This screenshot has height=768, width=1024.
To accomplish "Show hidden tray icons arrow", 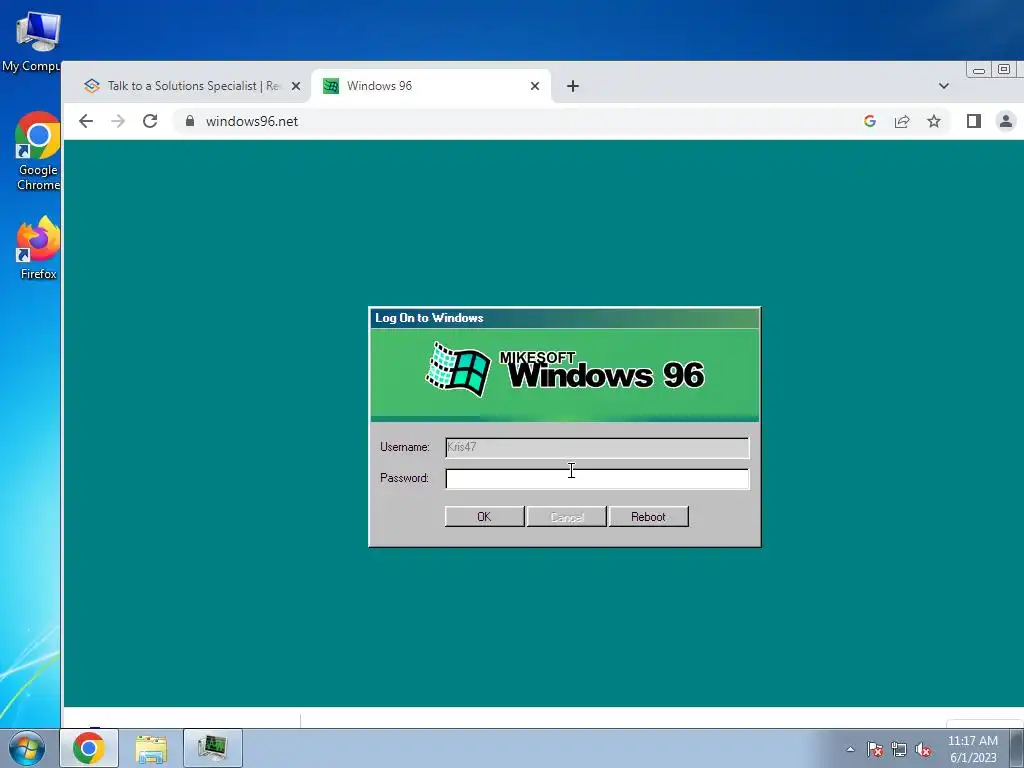I will click(x=850, y=749).
